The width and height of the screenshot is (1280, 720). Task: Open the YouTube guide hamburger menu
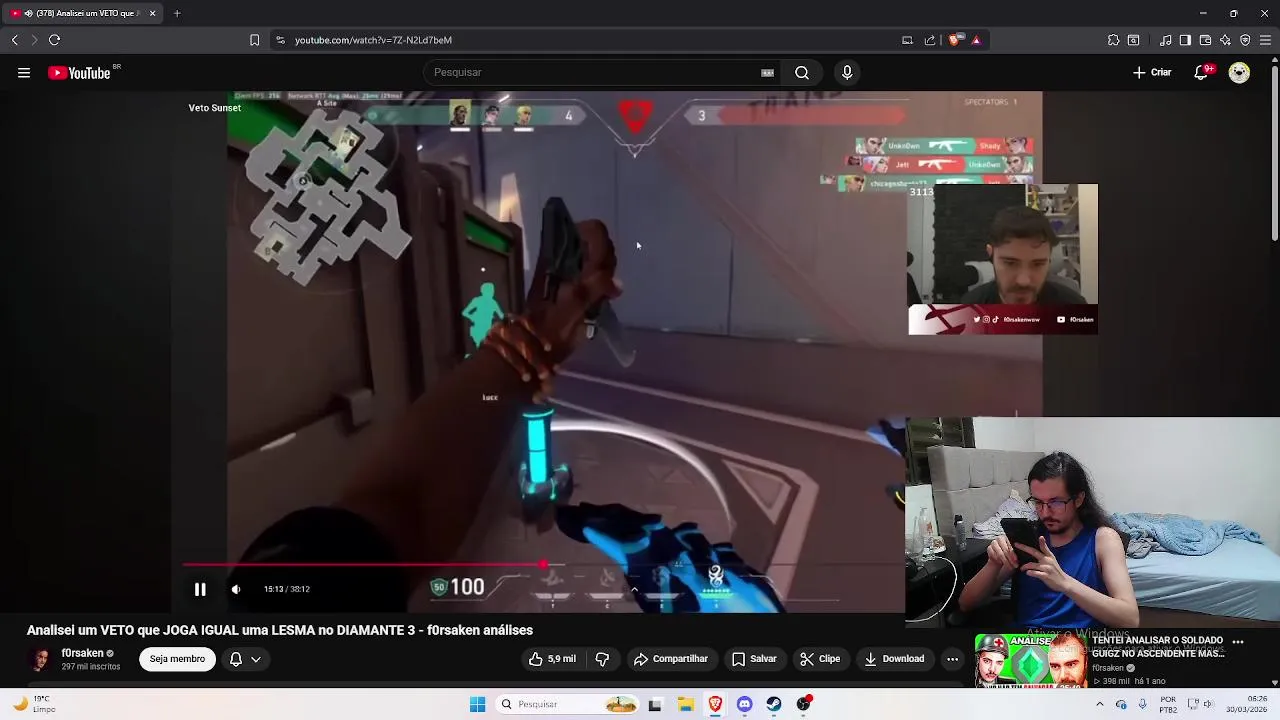(x=24, y=73)
